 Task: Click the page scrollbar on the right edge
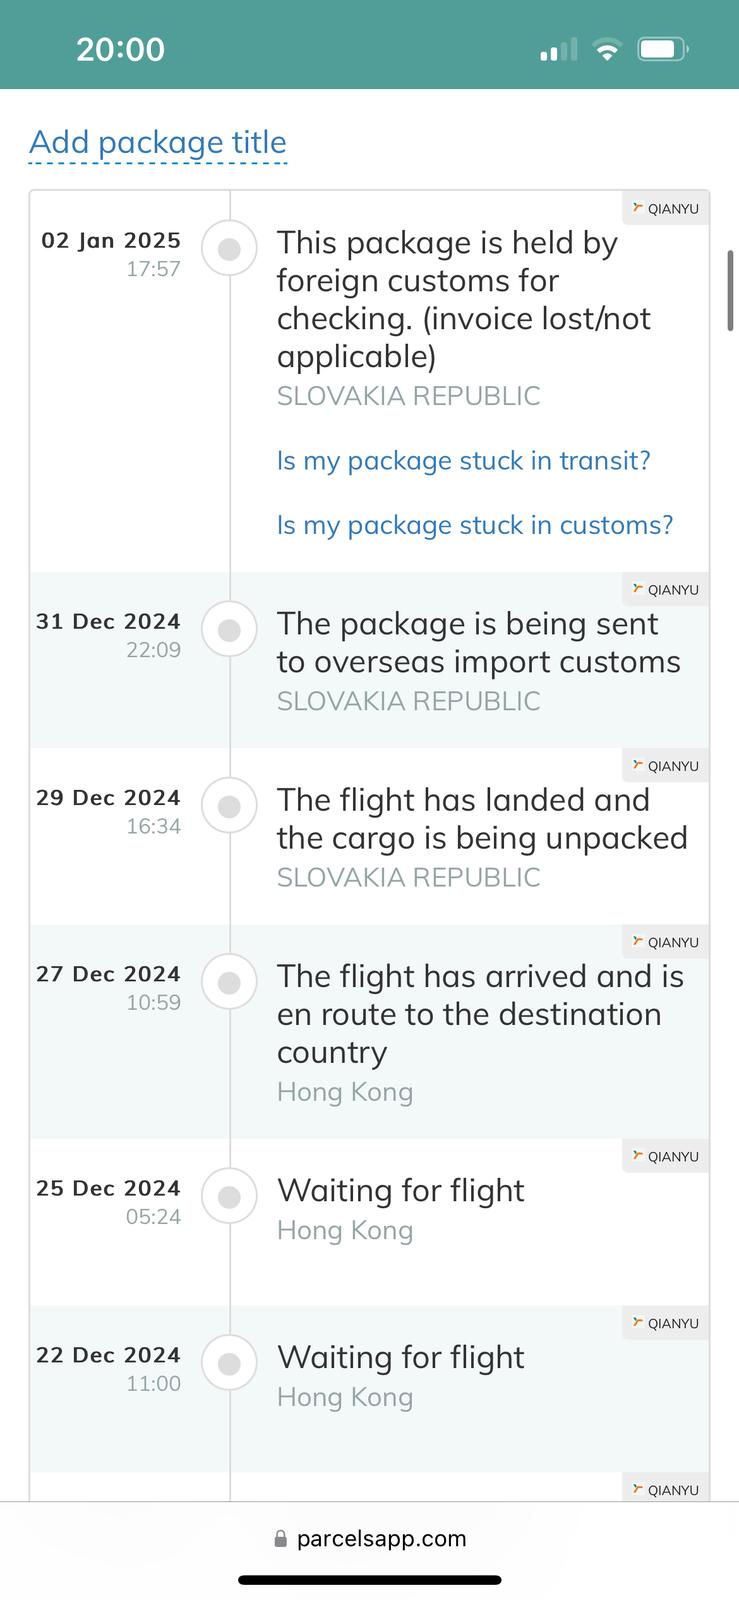coord(731,290)
